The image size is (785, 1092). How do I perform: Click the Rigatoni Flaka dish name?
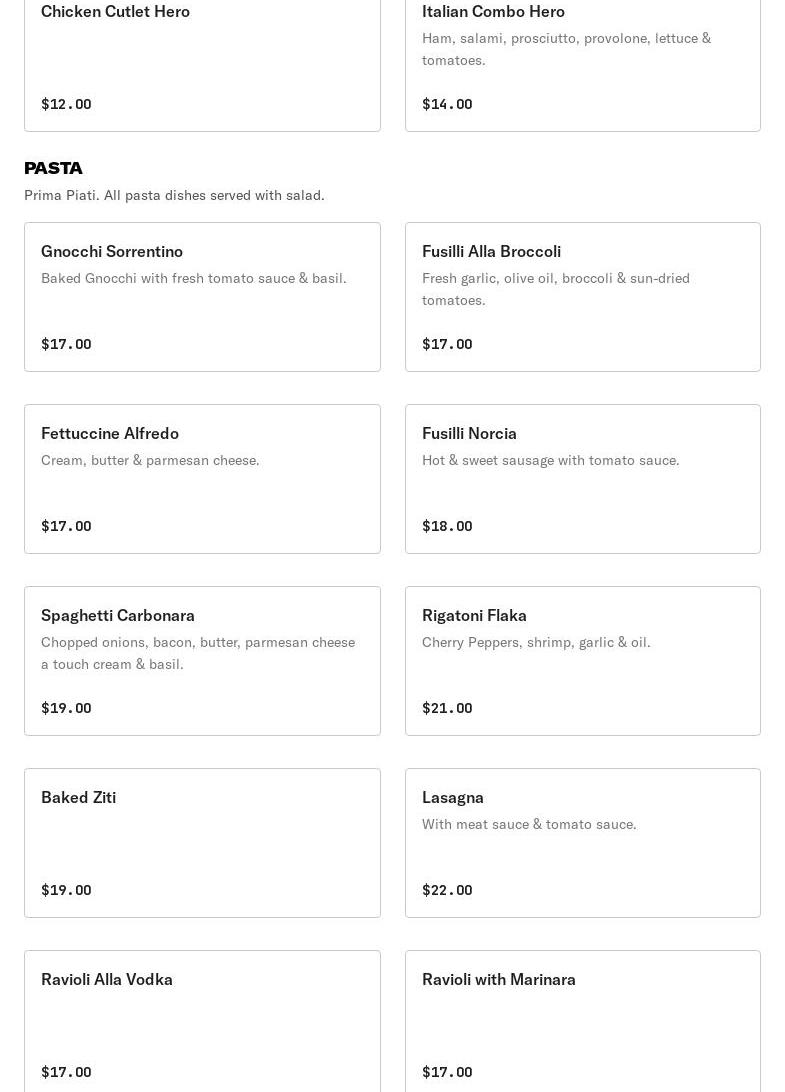(474, 615)
